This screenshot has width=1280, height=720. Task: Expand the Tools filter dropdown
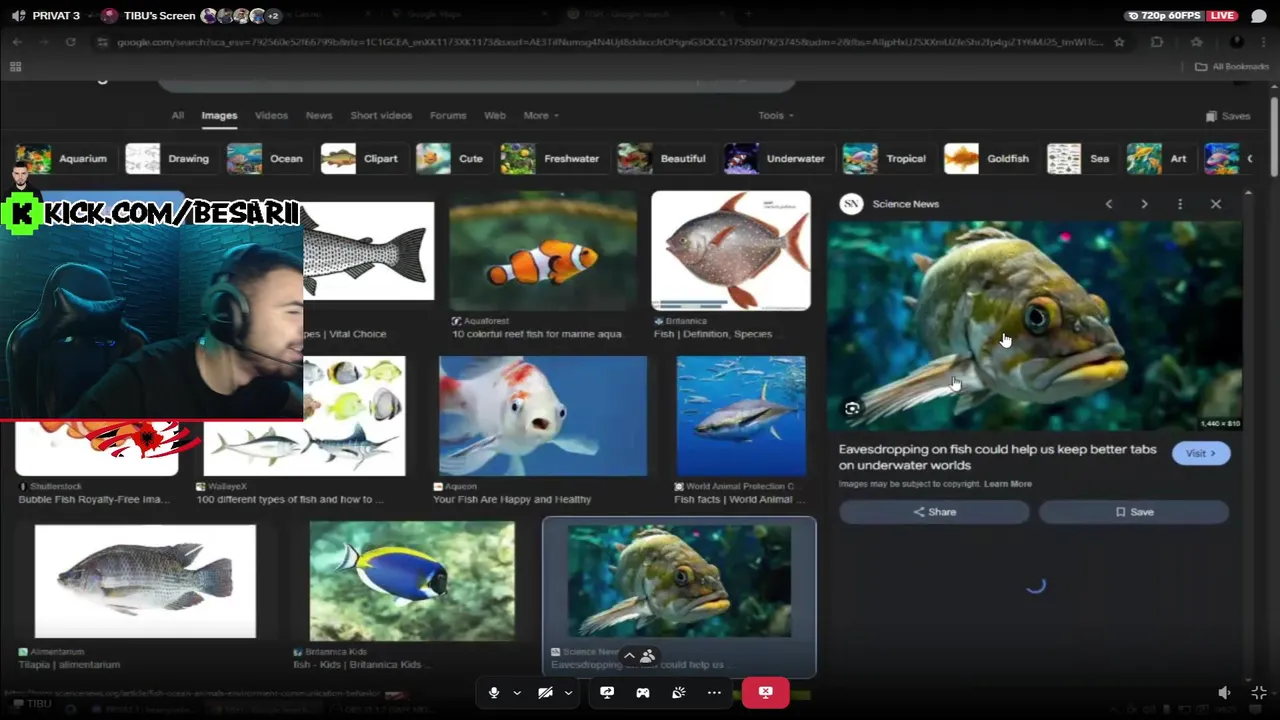(775, 115)
